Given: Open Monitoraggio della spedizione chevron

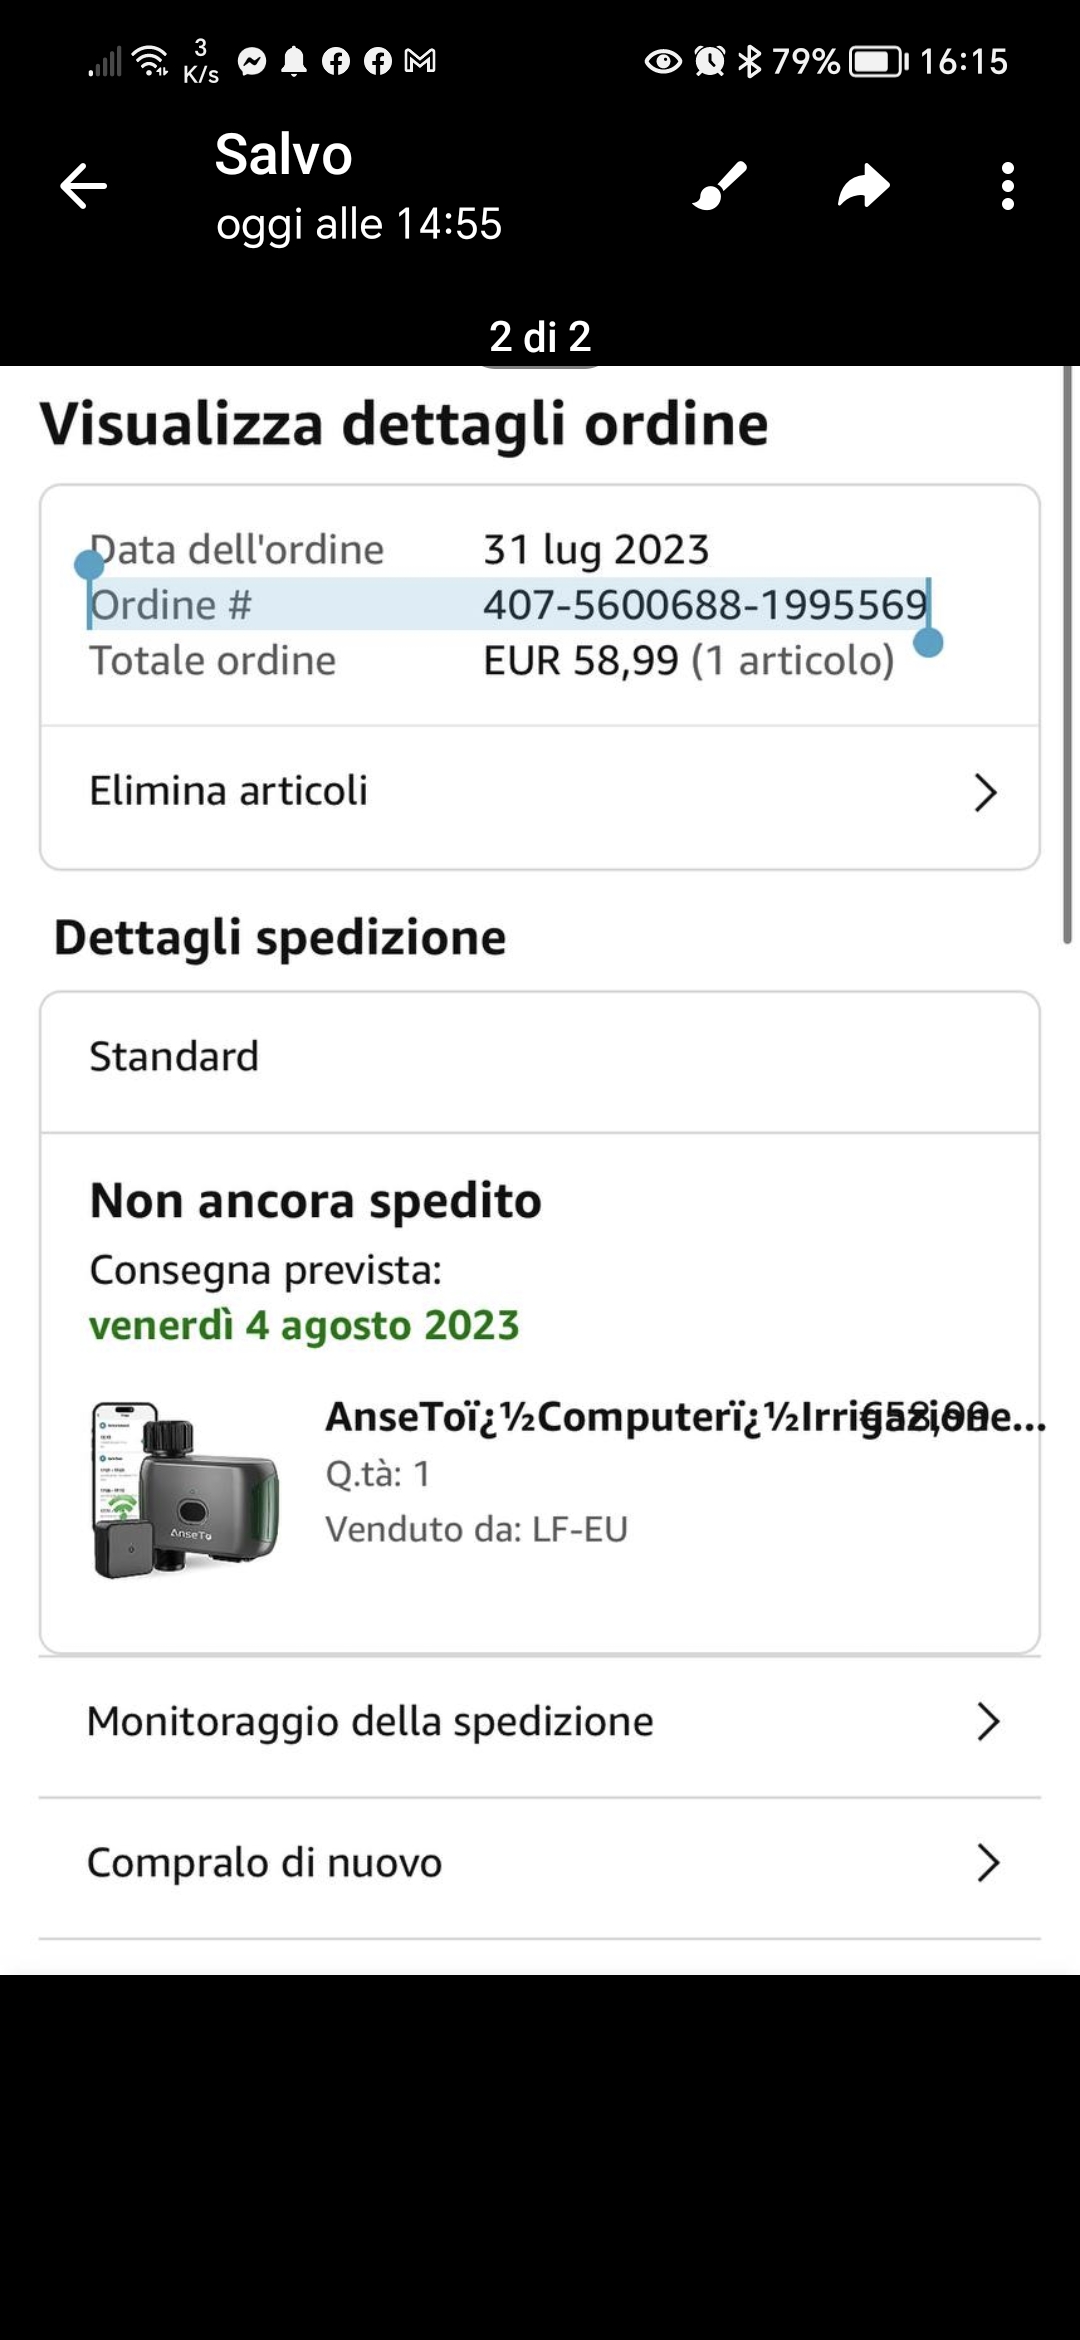Looking at the screenshot, I should (x=988, y=1722).
